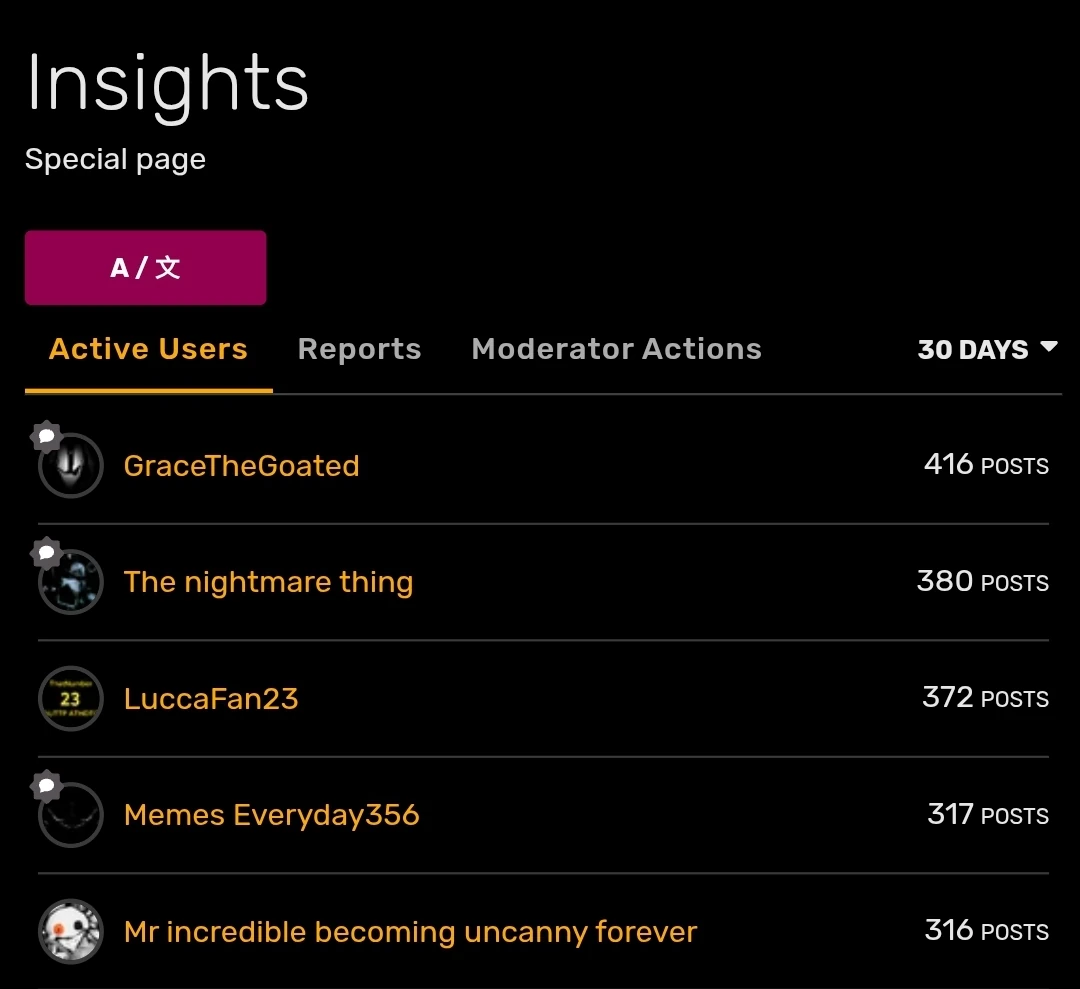The image size is (1080, 989).
Task: Click the language translation A/文 button
Action: click(x=145, y=268)
